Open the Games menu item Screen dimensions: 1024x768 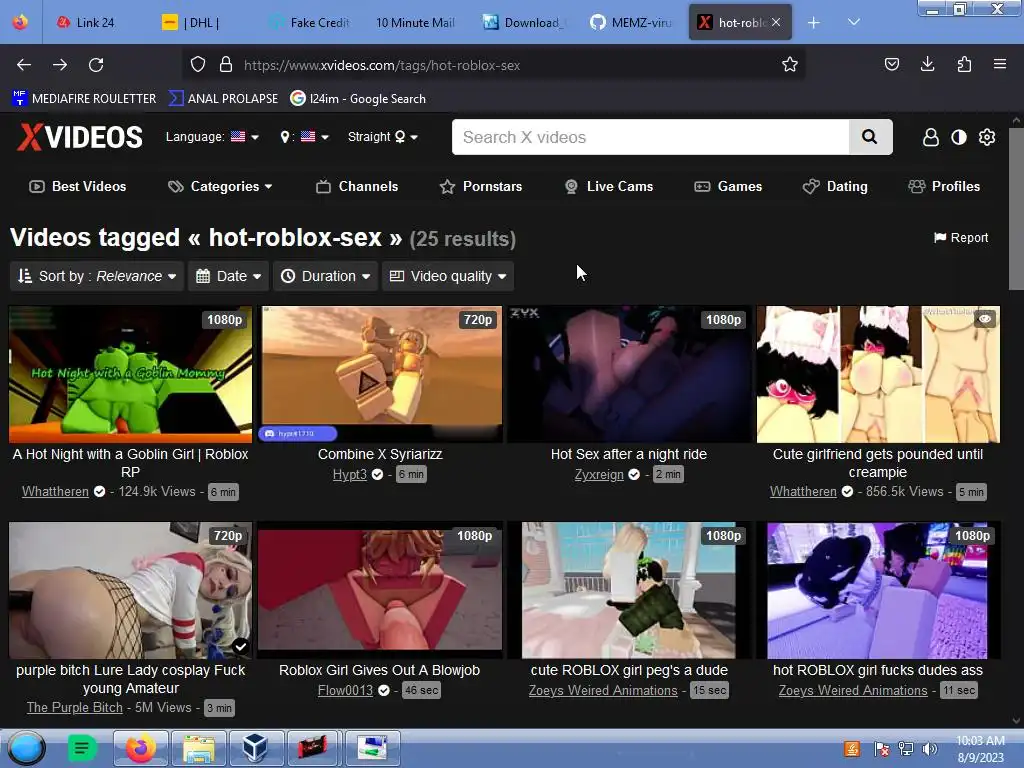(x=728, y=187)
